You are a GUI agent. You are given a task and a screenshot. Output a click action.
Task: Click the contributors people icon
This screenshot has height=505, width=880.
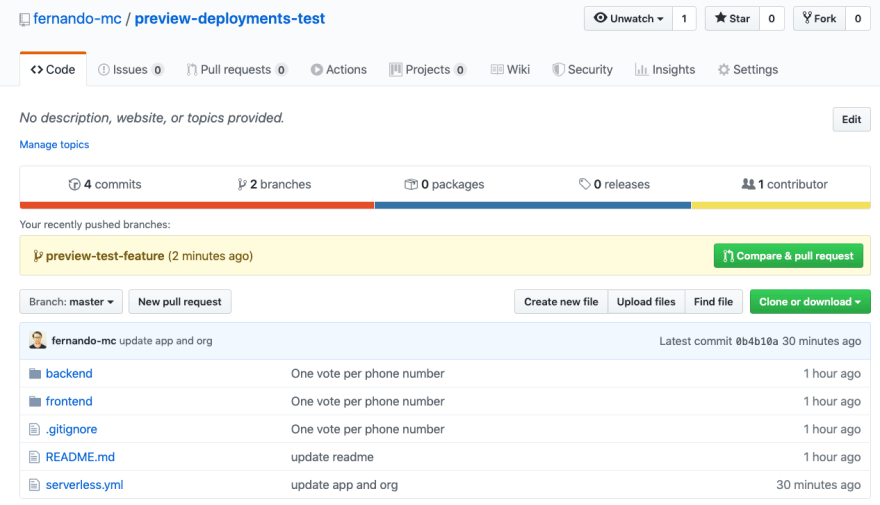pos(748,184)
